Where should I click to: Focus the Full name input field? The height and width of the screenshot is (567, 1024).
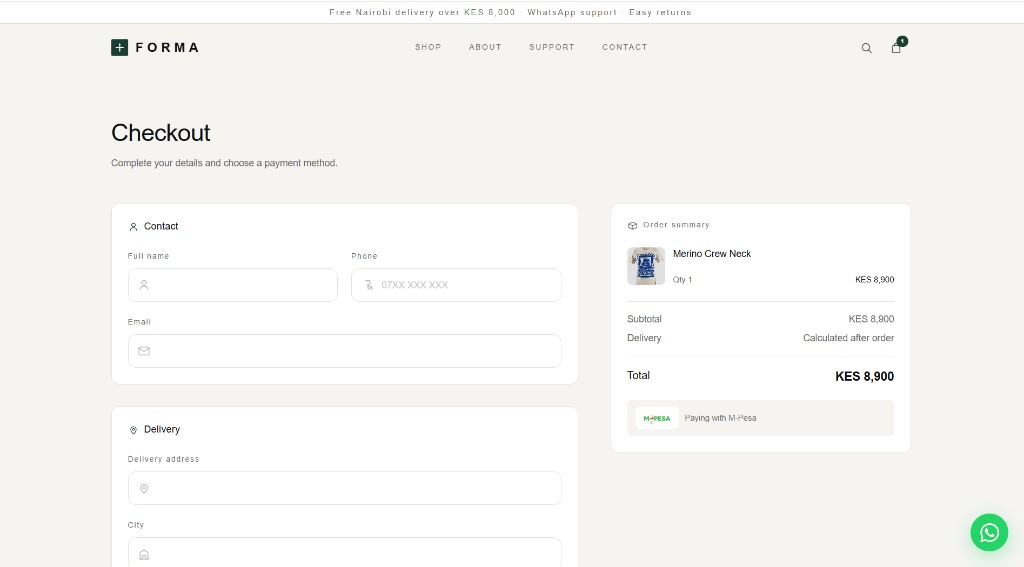pos(232,285)
